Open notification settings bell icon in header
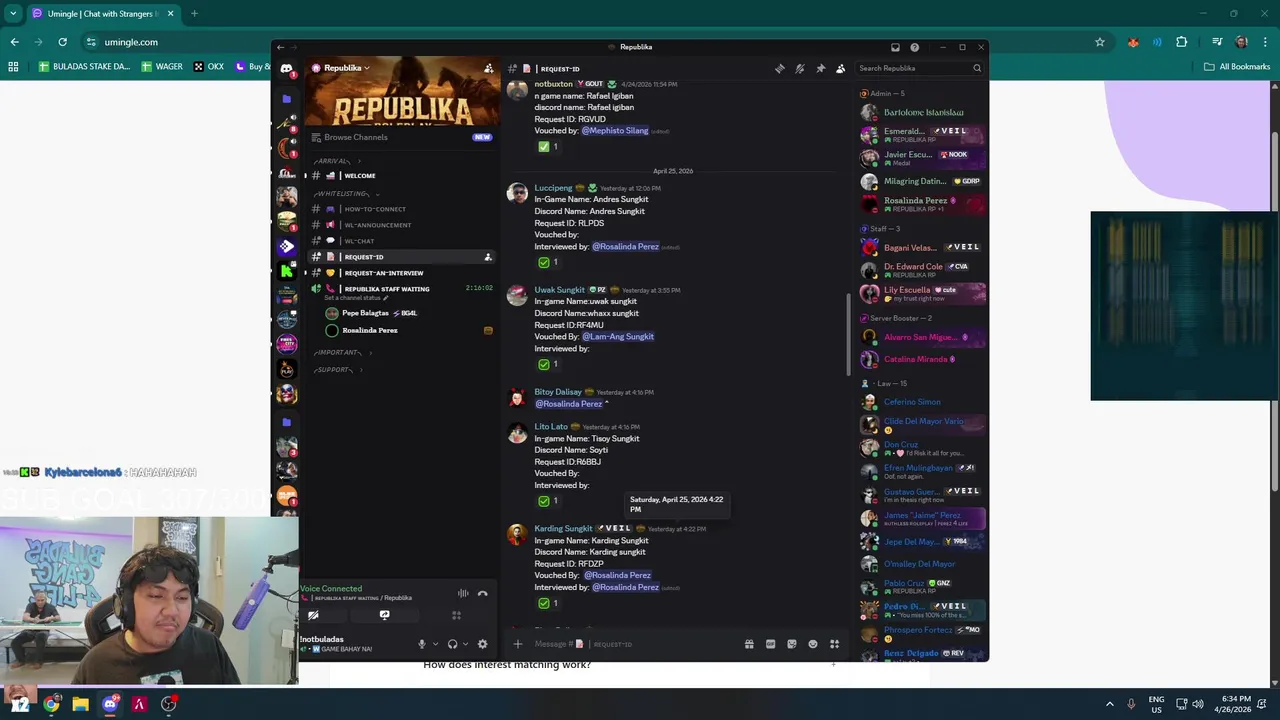The width and height of the screenshot is (1280, 720). [x=800, y=69]
